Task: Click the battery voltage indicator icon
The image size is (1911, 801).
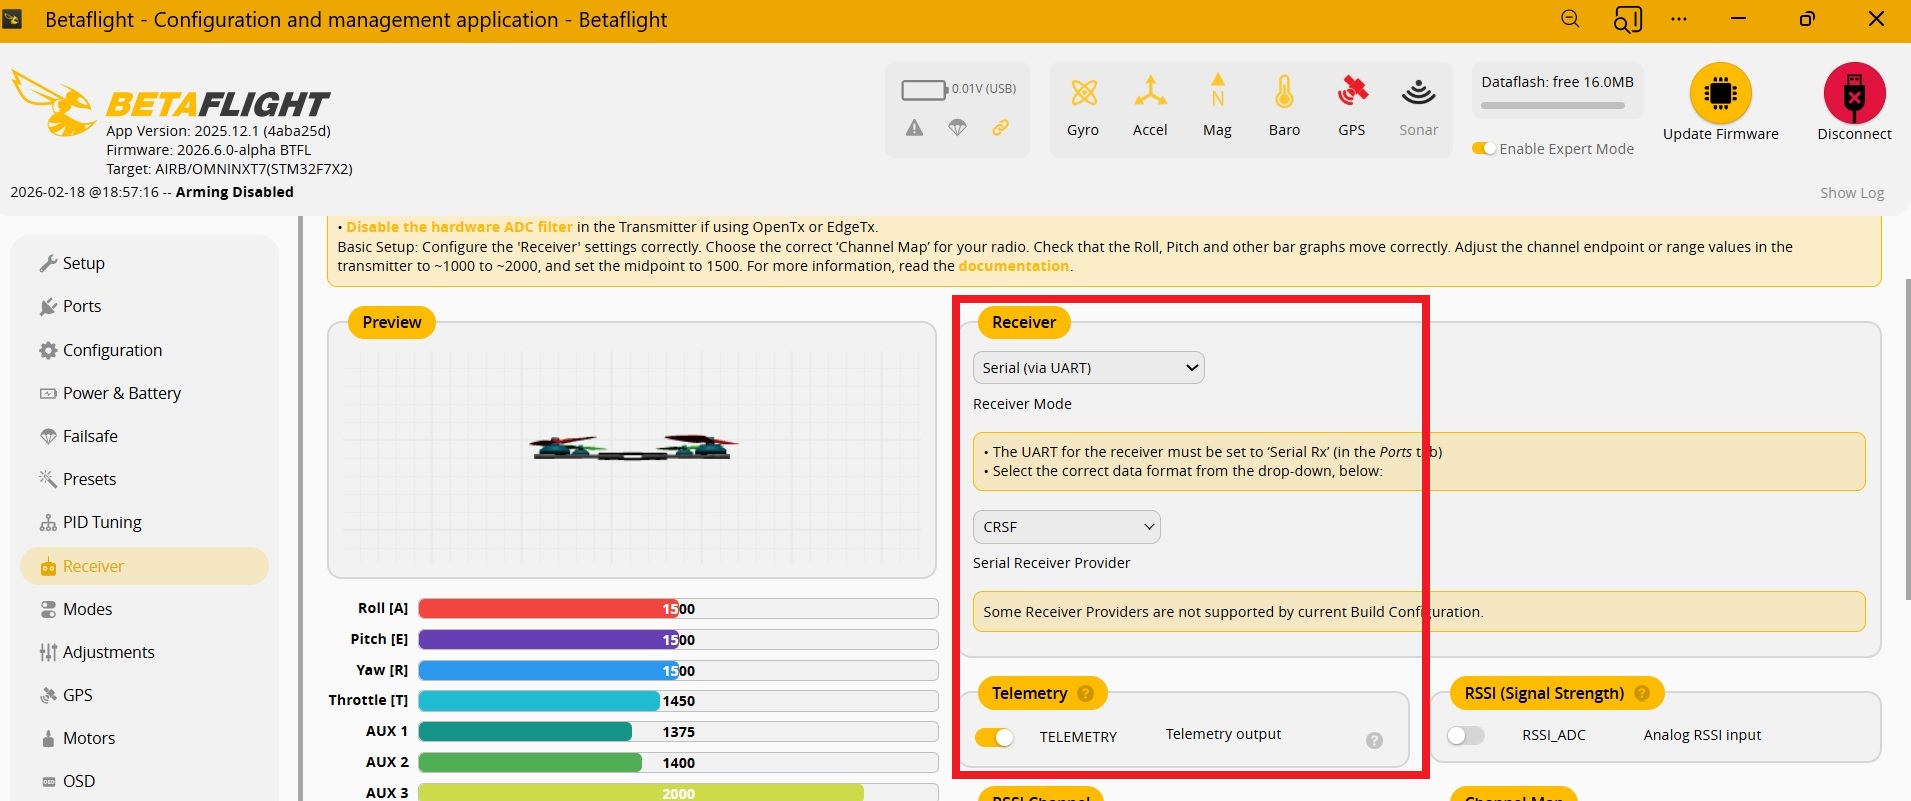Action: 923,90
